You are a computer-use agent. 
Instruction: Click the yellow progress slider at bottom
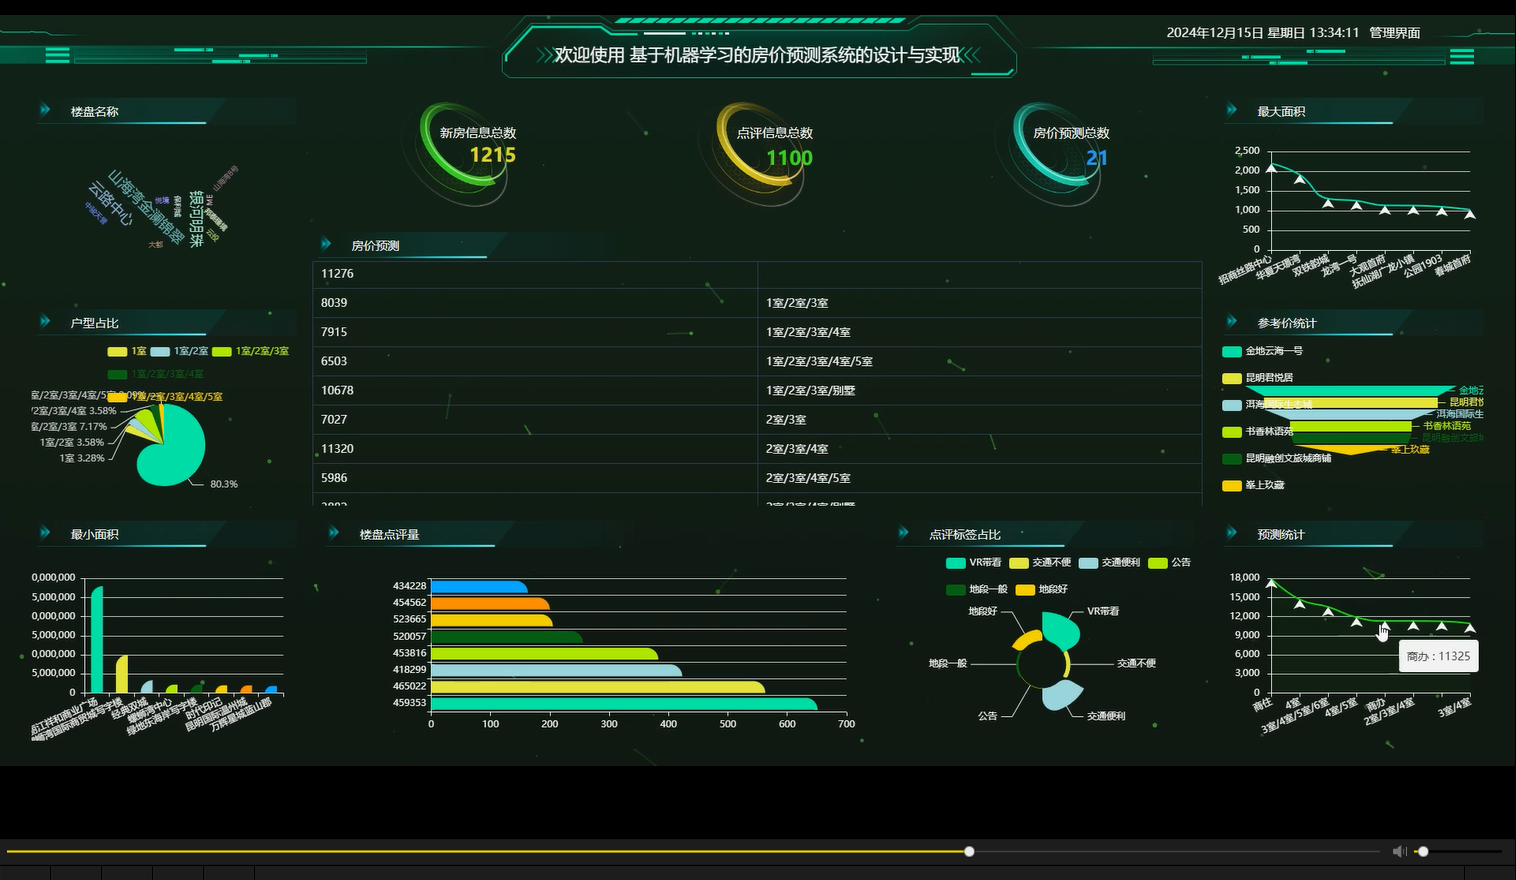(x=967, y=851)
